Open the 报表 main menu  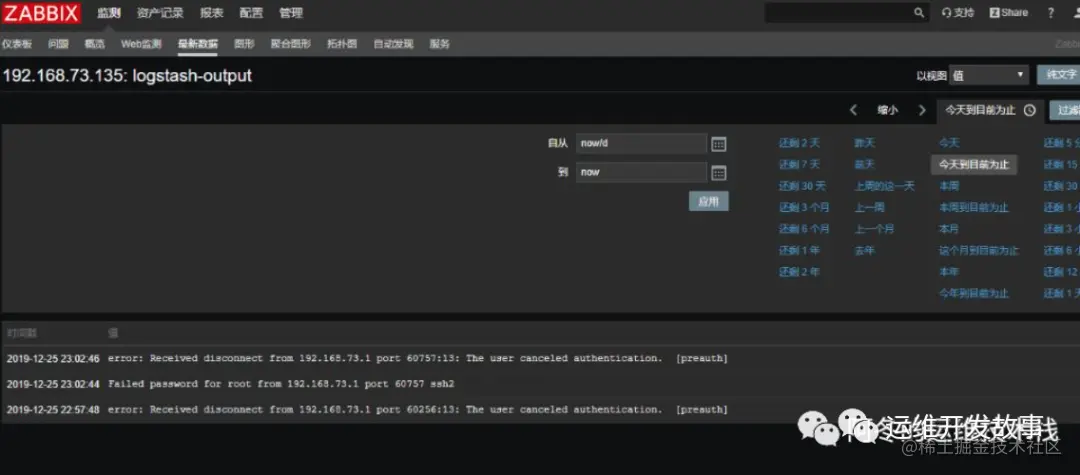[211, 12]
